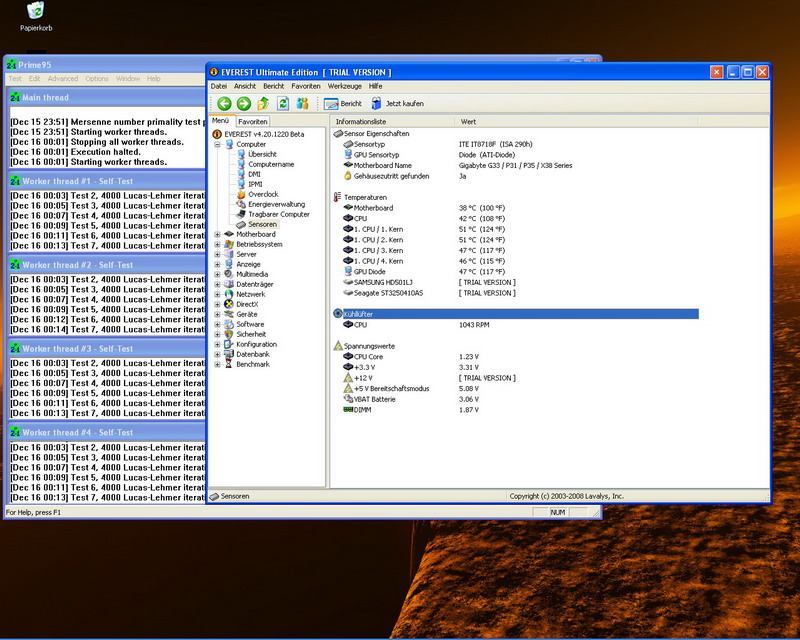Screen dimensions: 800x640
Task: Select the DMI tree item
Action: [x=254, y=174]
